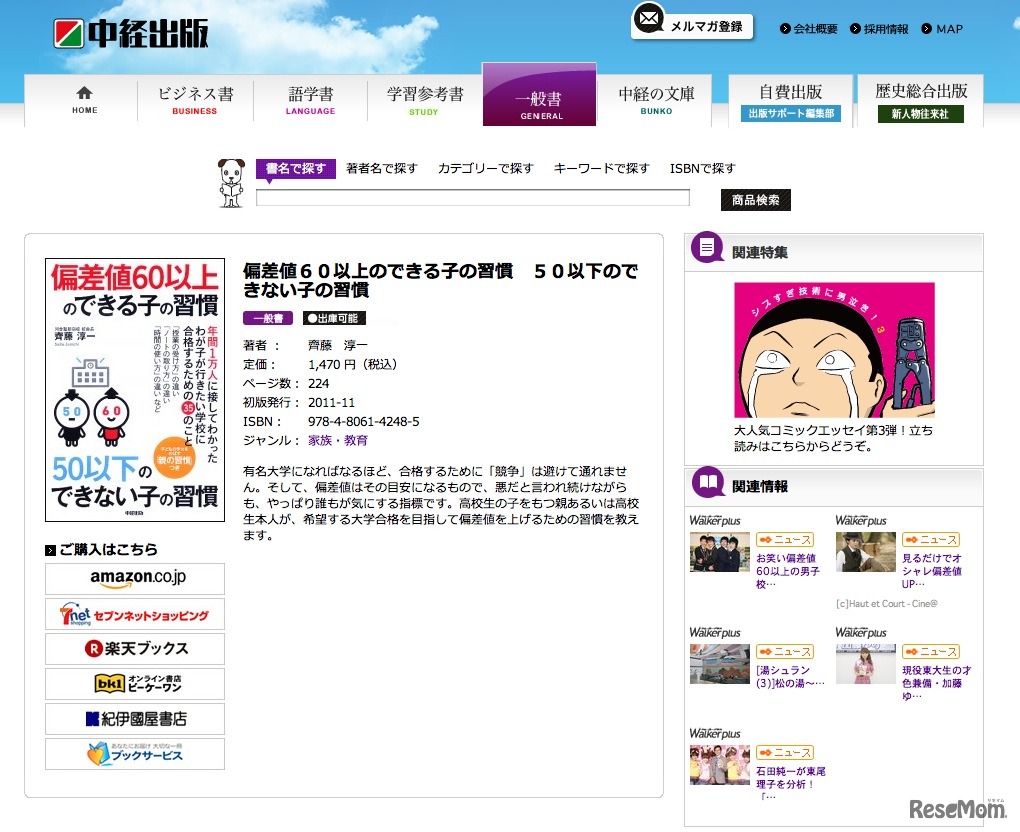Screen dimensions: 1020x832
Task: Select the カテゴリーで探す search mode
Action: tap(485, 168)
